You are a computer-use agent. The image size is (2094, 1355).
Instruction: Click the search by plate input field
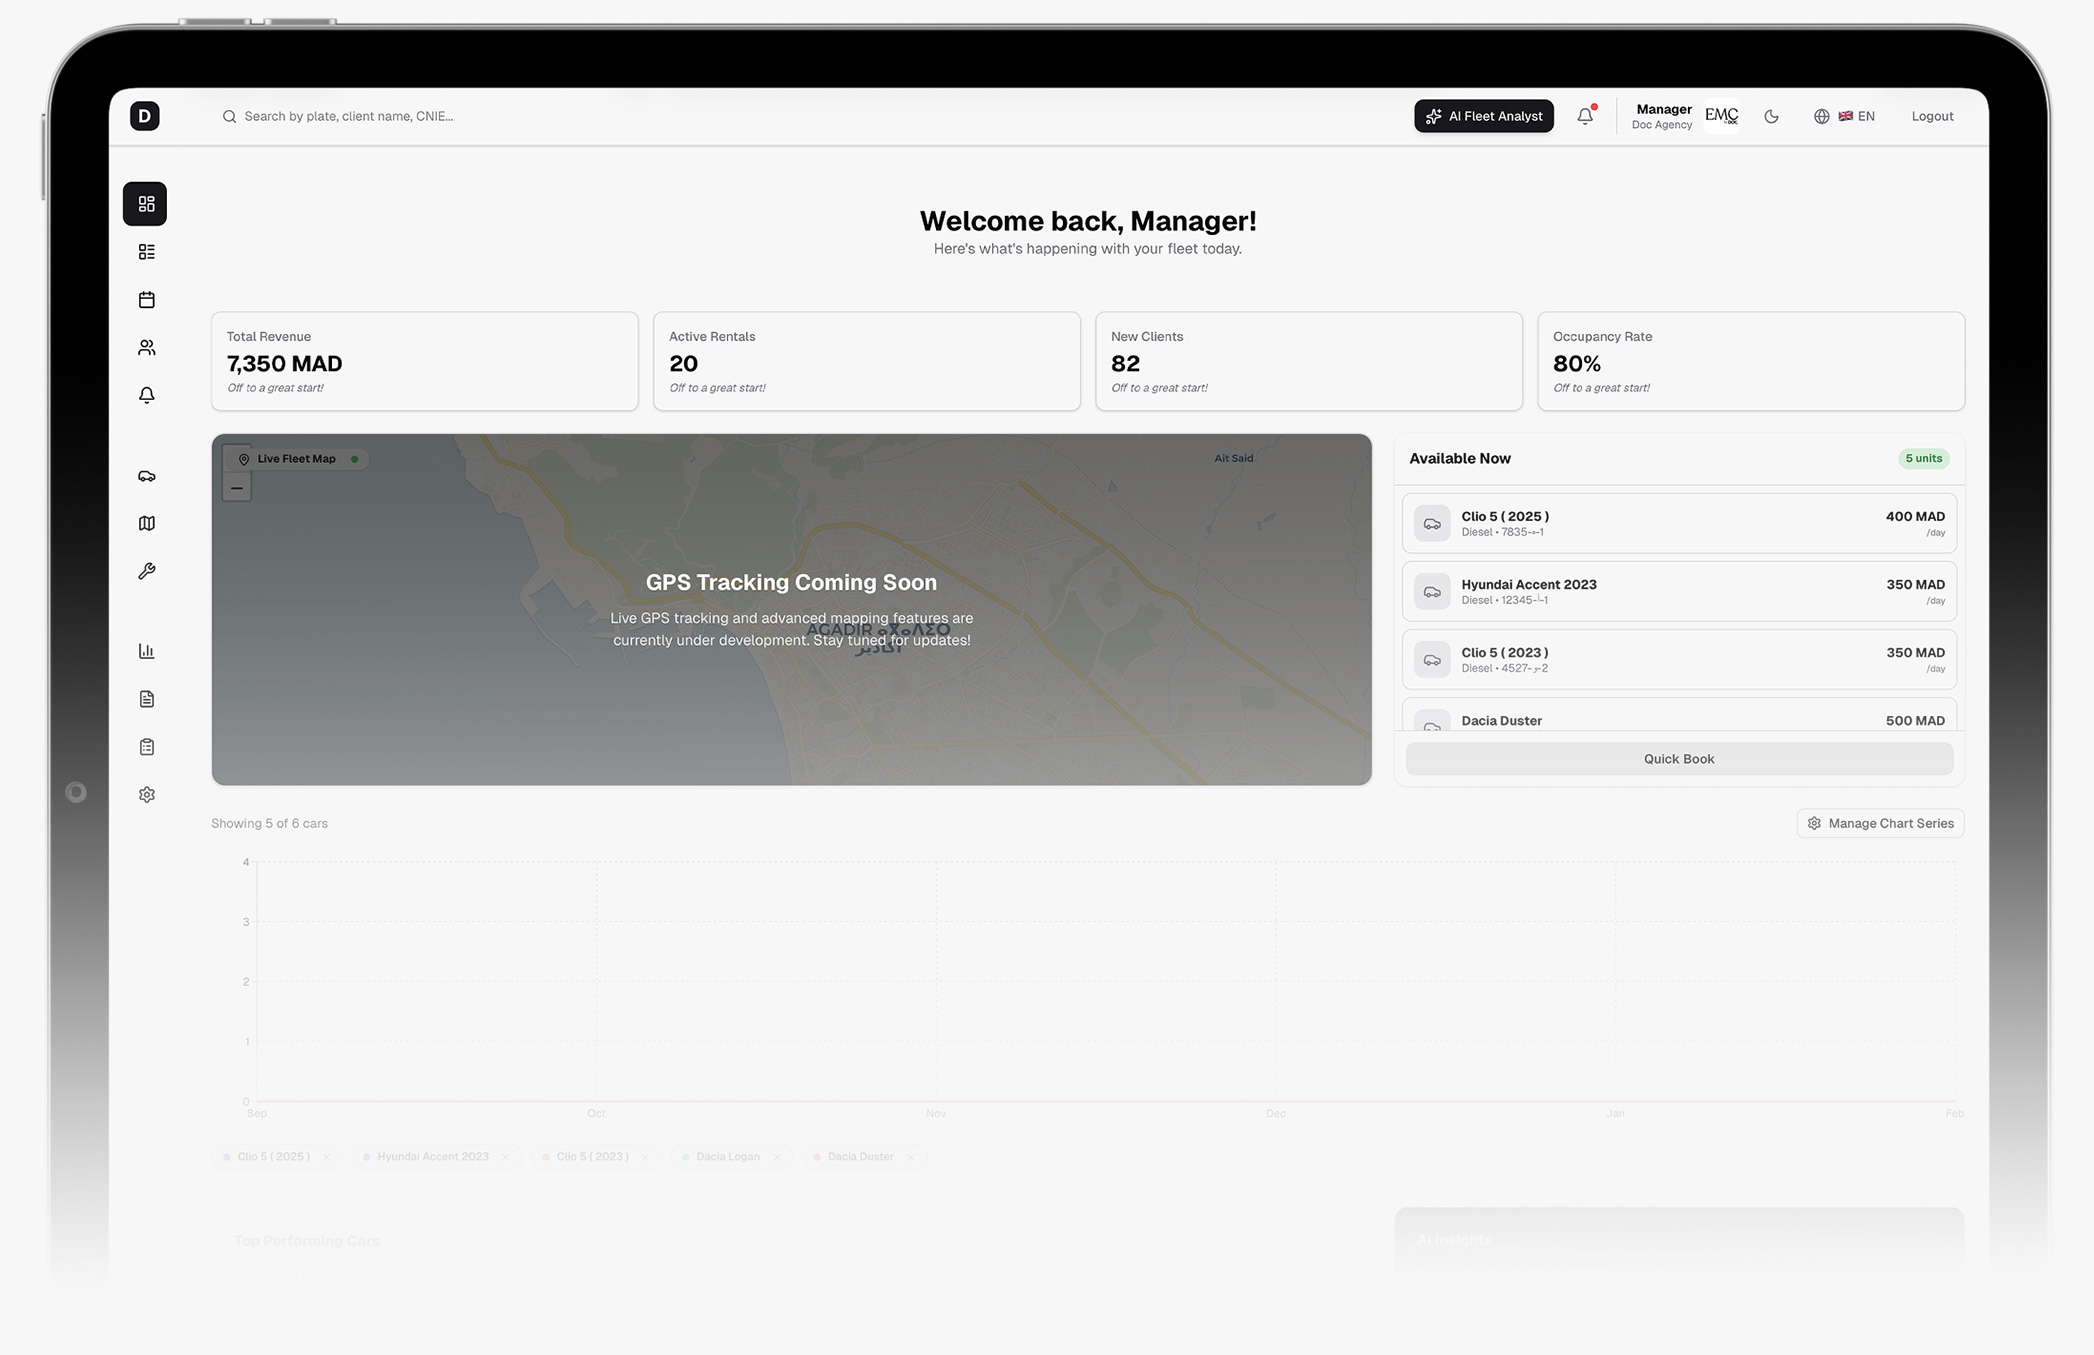(x=348, y=116)
